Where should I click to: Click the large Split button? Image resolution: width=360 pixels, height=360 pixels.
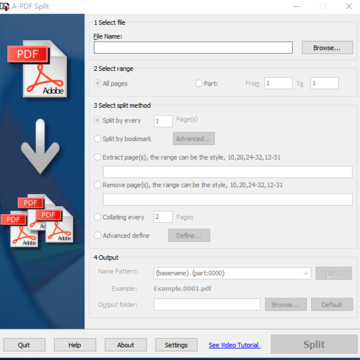(x=314, y=344)
